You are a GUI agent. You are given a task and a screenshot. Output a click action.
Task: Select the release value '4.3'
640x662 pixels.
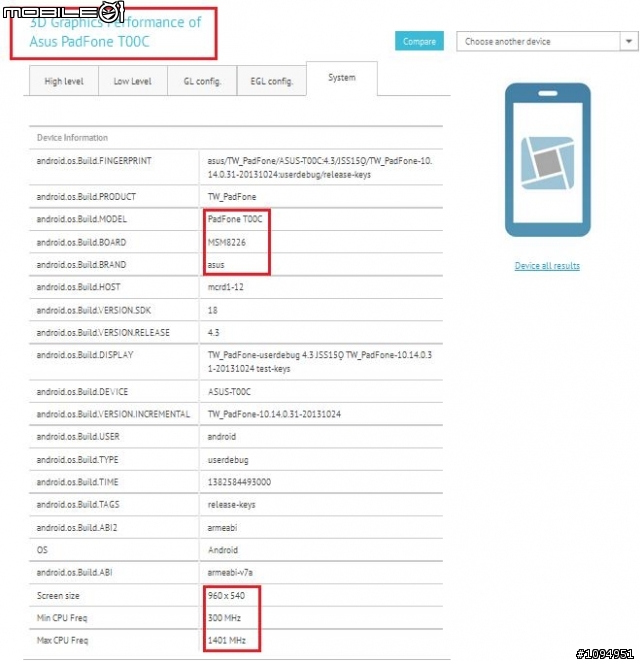pyautogui.click(x=213, y=333)
